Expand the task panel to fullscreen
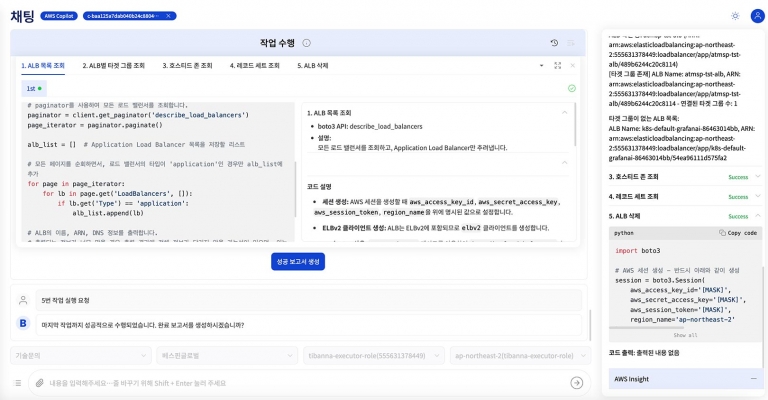Viewport: 768px width, 400px height. 557,66
